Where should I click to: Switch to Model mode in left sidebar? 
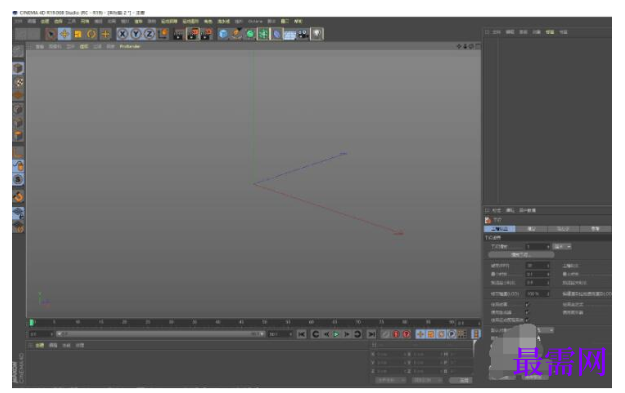point(18,69)
